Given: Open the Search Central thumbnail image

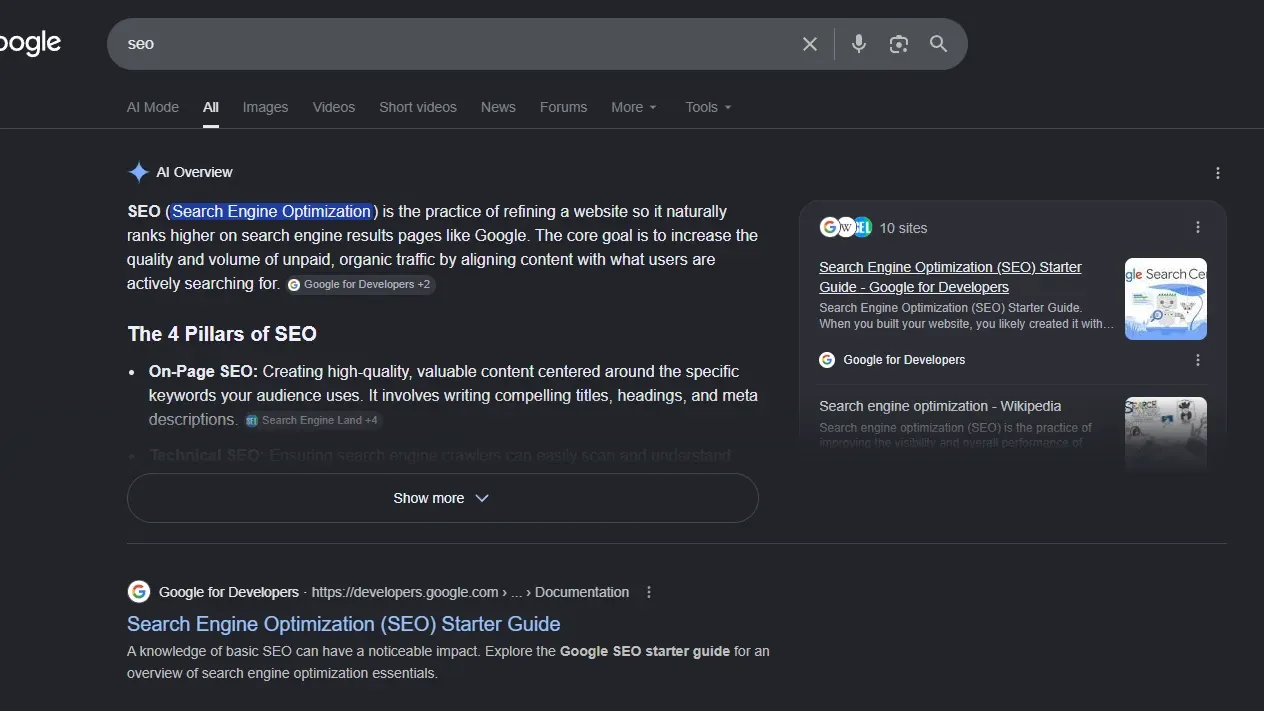Looking at the screenshot, I should [1166, 299].
